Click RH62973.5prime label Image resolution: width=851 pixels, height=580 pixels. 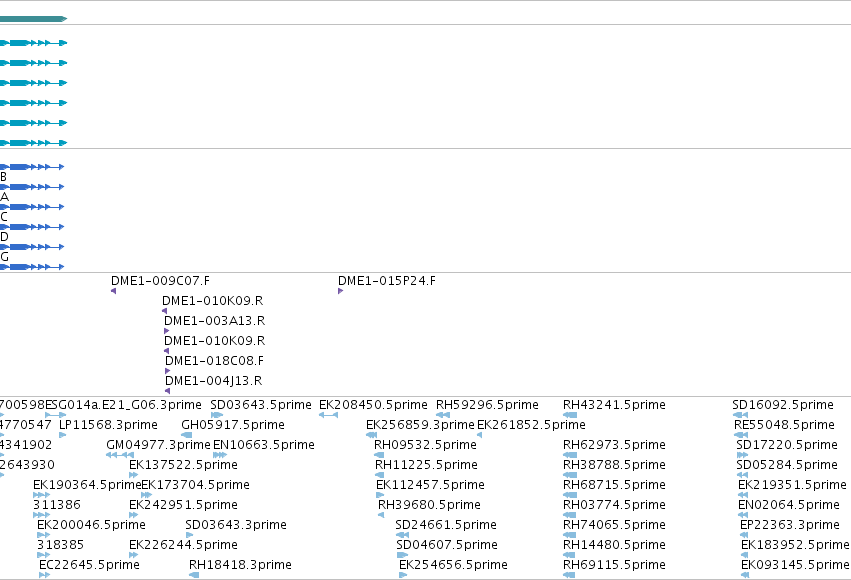(x=614, y=445)
